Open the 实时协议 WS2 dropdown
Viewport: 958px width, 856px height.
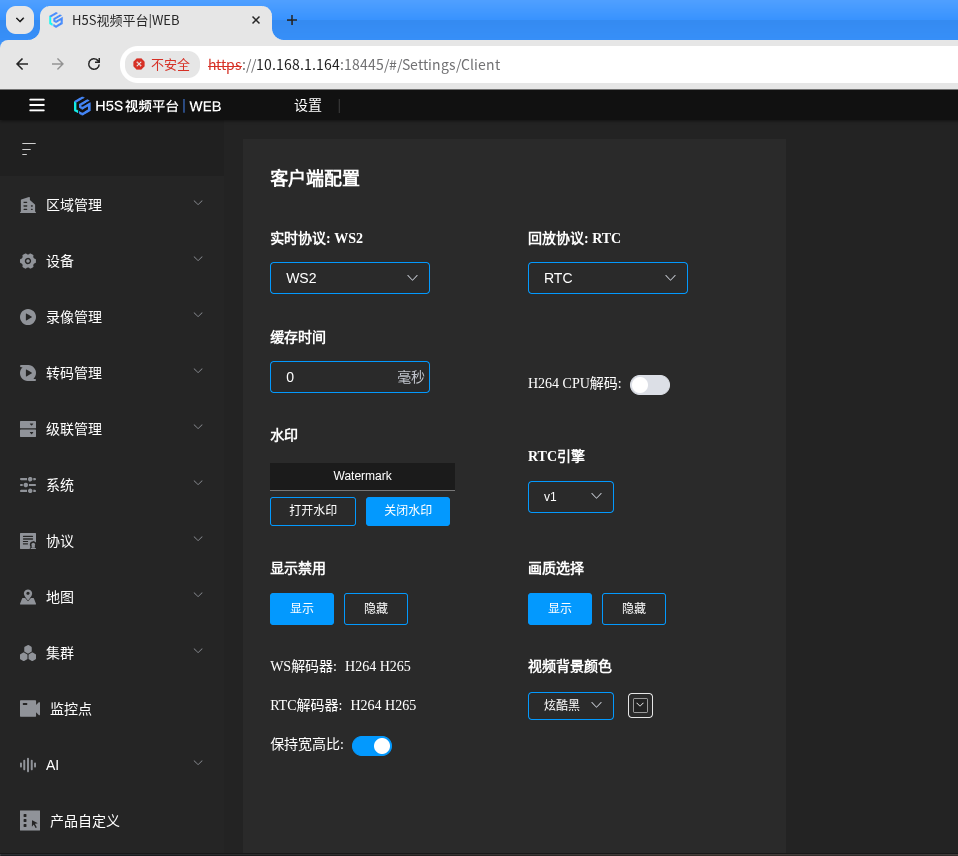[349, 278]
